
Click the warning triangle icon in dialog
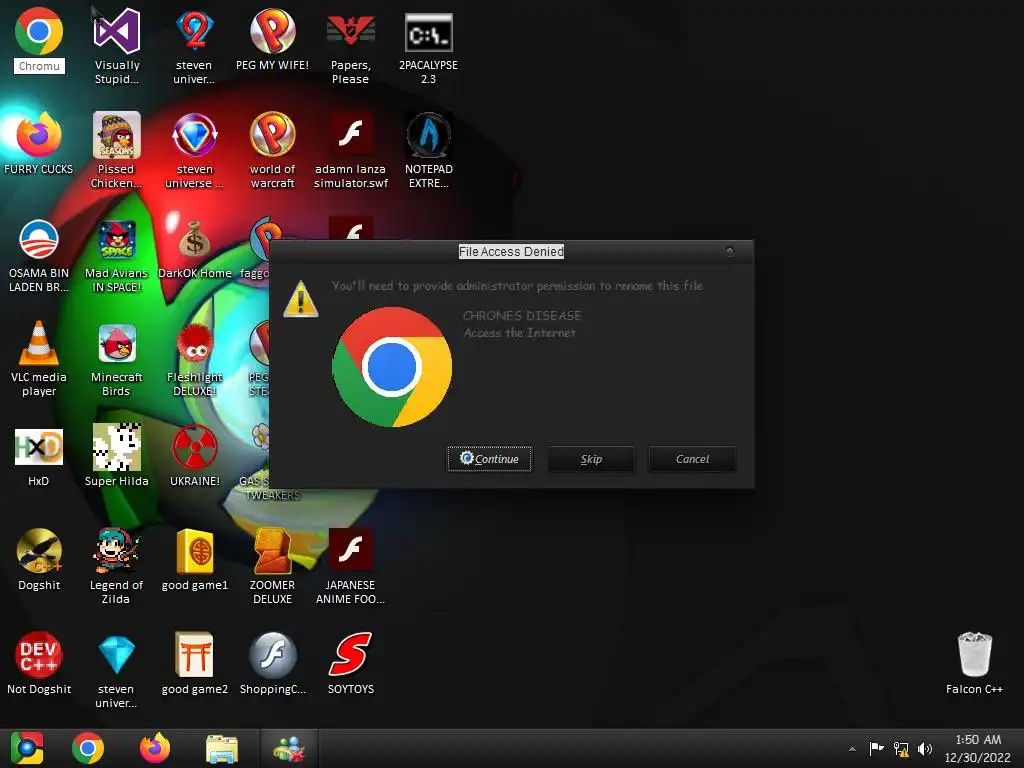click(300, 299)
